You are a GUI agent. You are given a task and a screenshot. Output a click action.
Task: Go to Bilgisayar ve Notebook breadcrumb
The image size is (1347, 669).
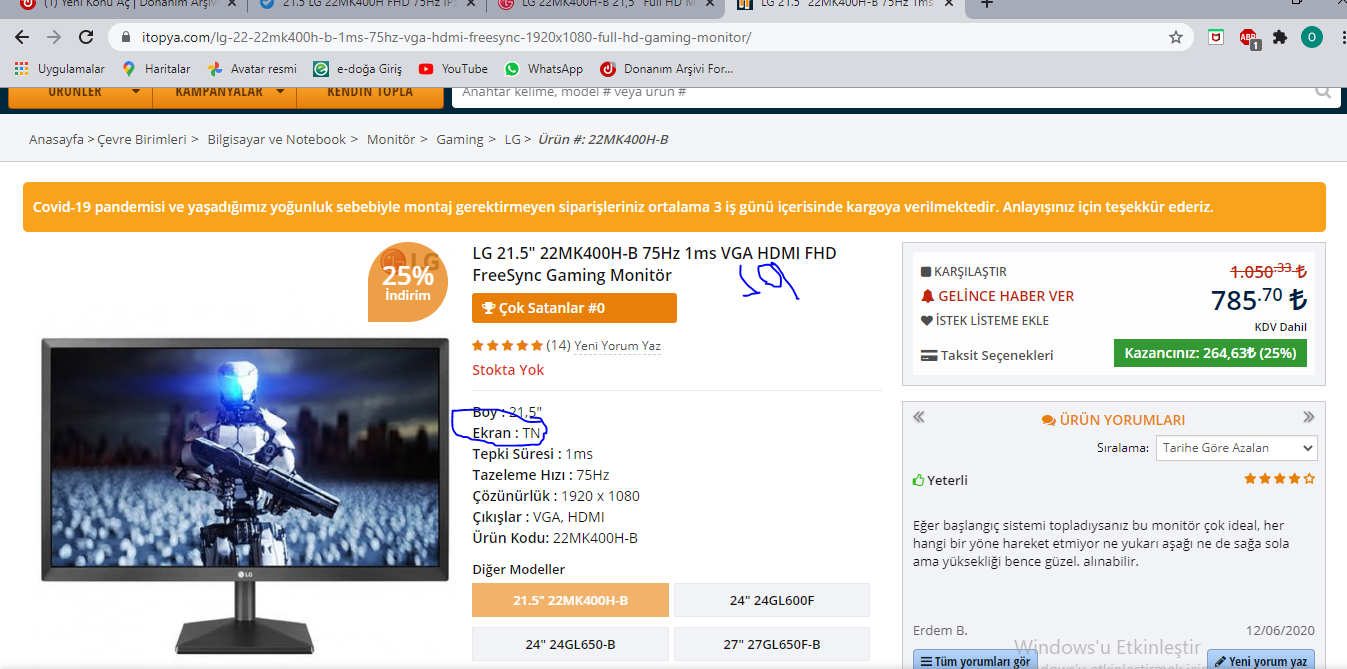(x=277, y=139)
